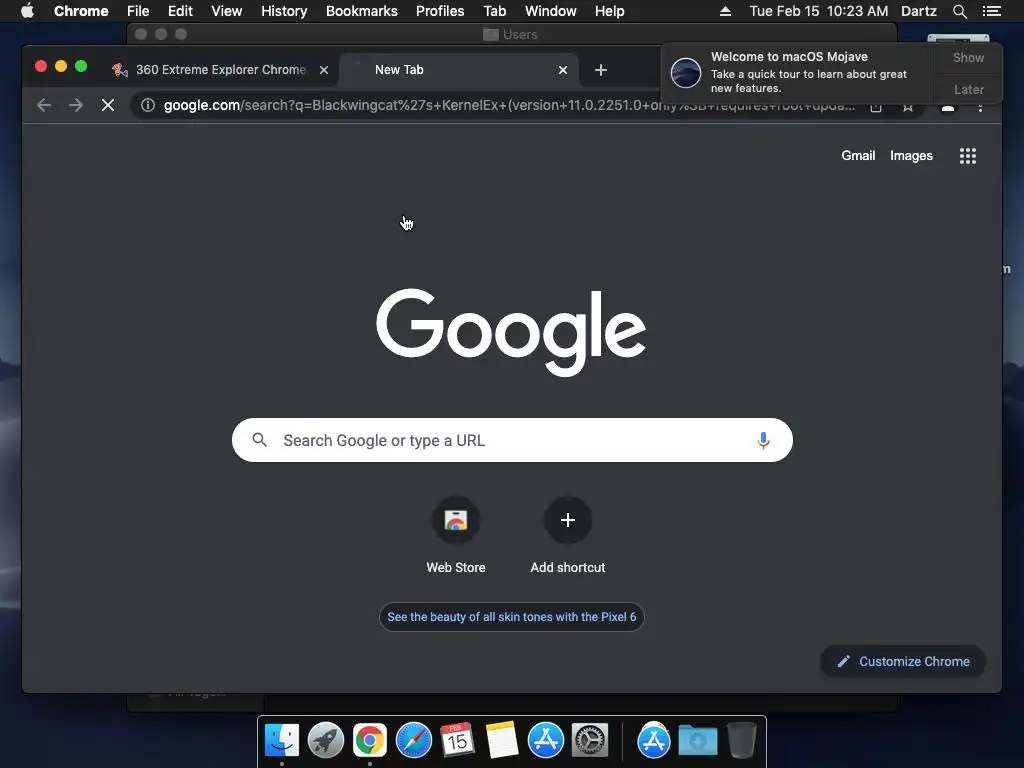Open the Profiles menu
1024x768 pixels.
coord(440,11)
